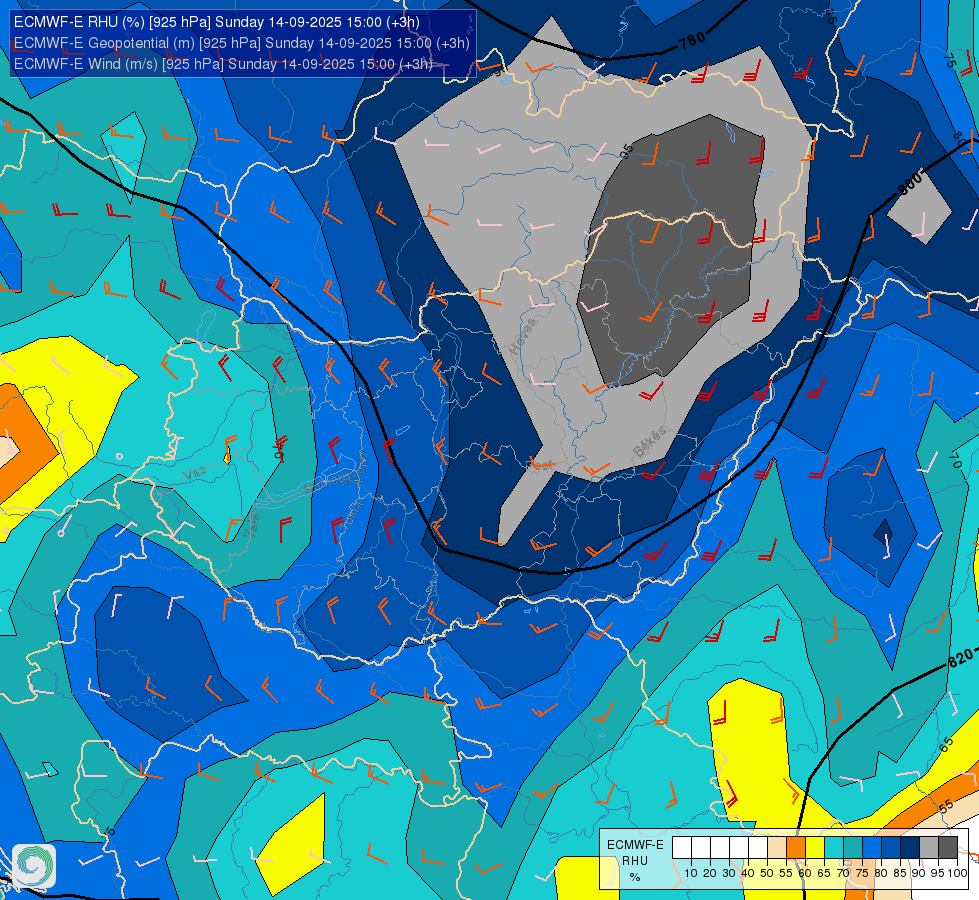Click the '820' geopotential contour label
This screenshot has width=979, height=900.
pos(960,658)
